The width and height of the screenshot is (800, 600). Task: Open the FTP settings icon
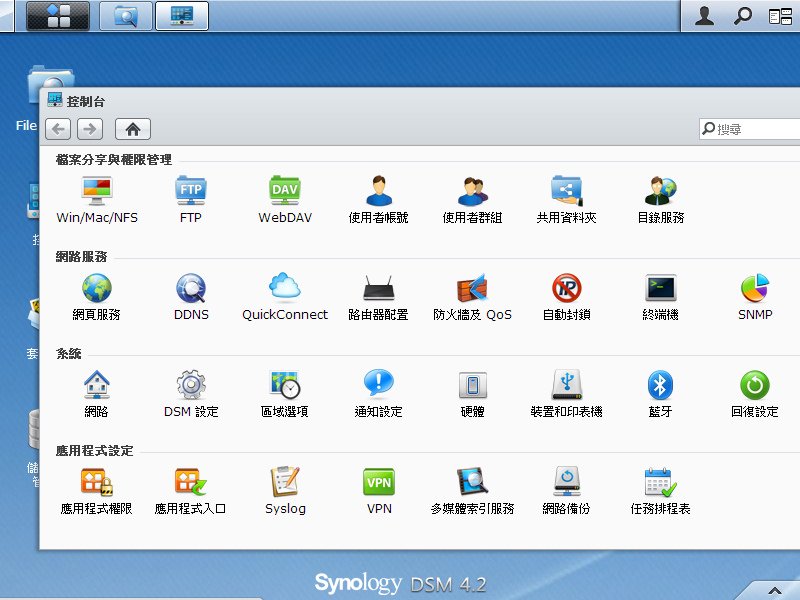190,199
